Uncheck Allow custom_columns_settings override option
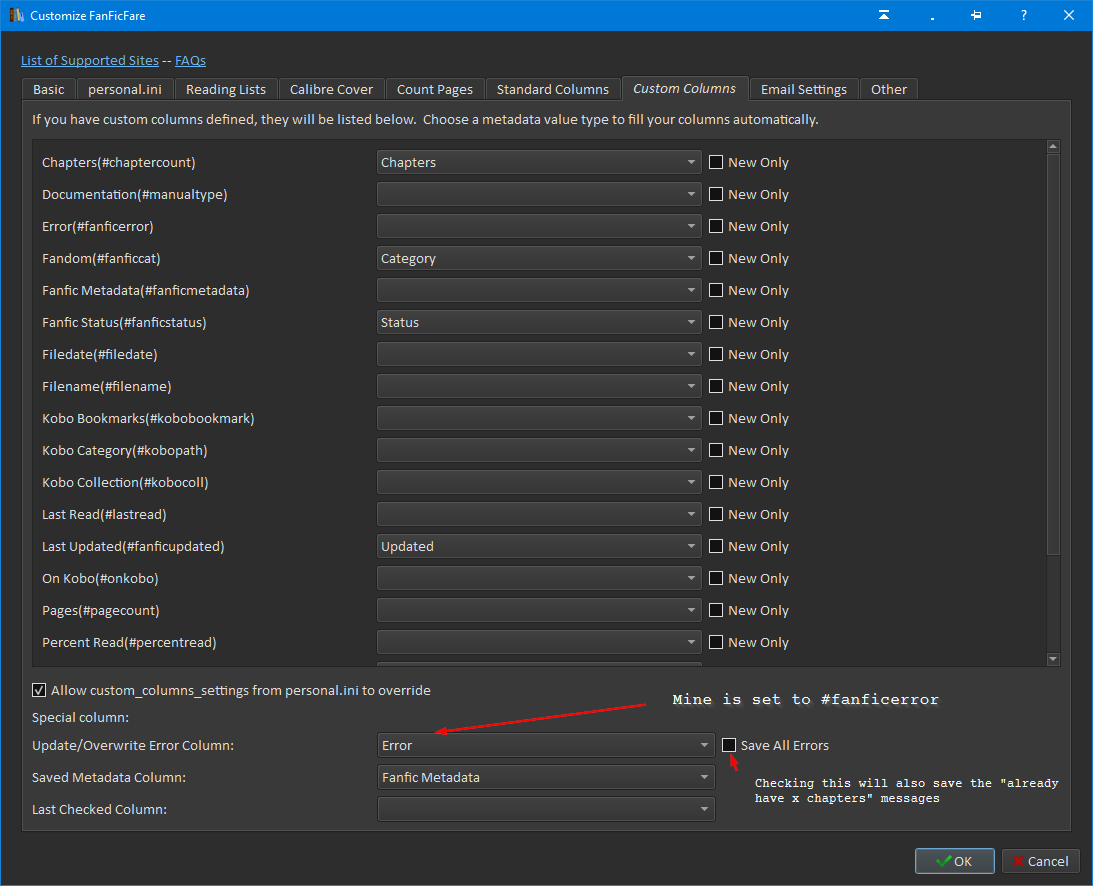The height and width of the screenshot is (886, 1093). point(40,690)
